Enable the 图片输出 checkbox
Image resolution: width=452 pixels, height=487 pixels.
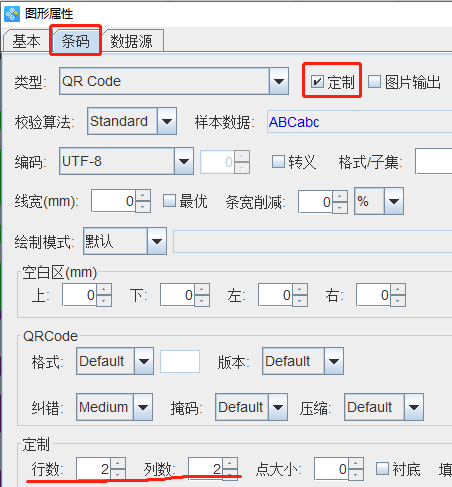pos(374,81)
